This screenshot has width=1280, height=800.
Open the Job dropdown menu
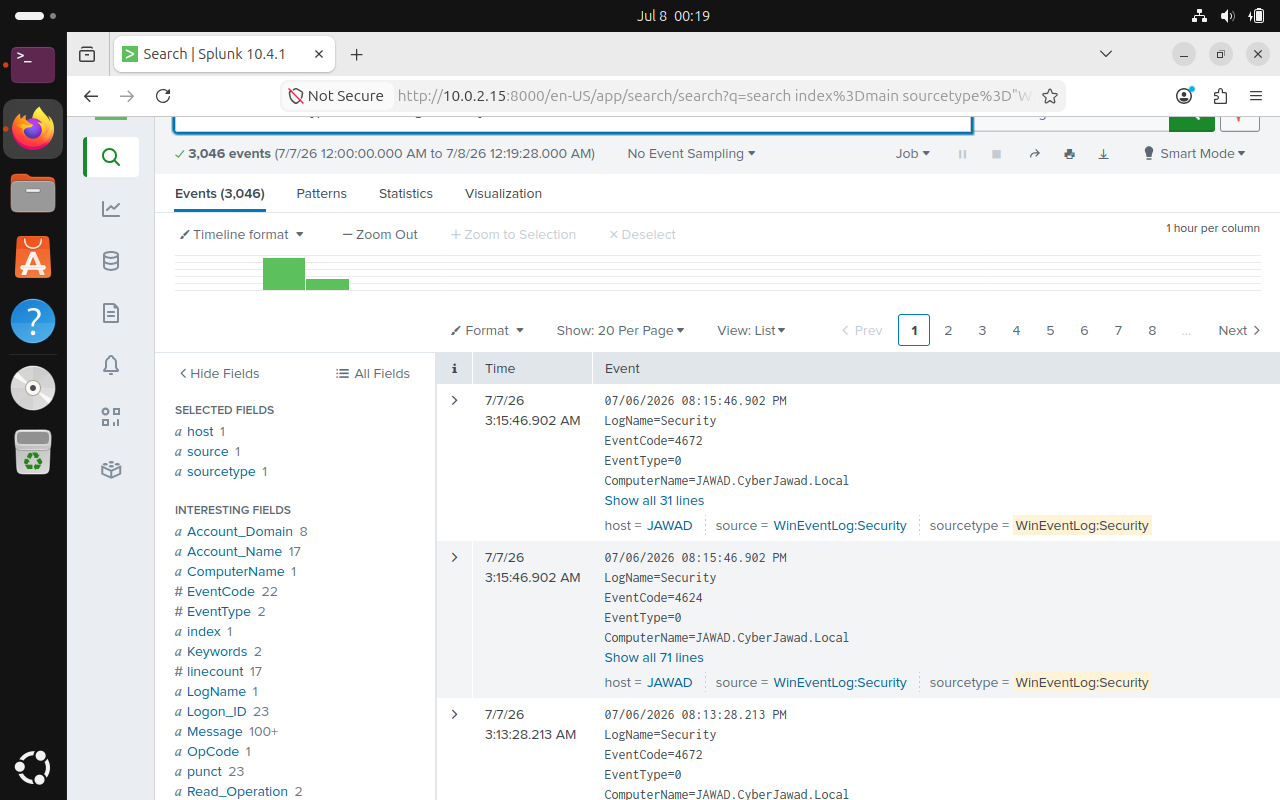click(x=912, y=154)
